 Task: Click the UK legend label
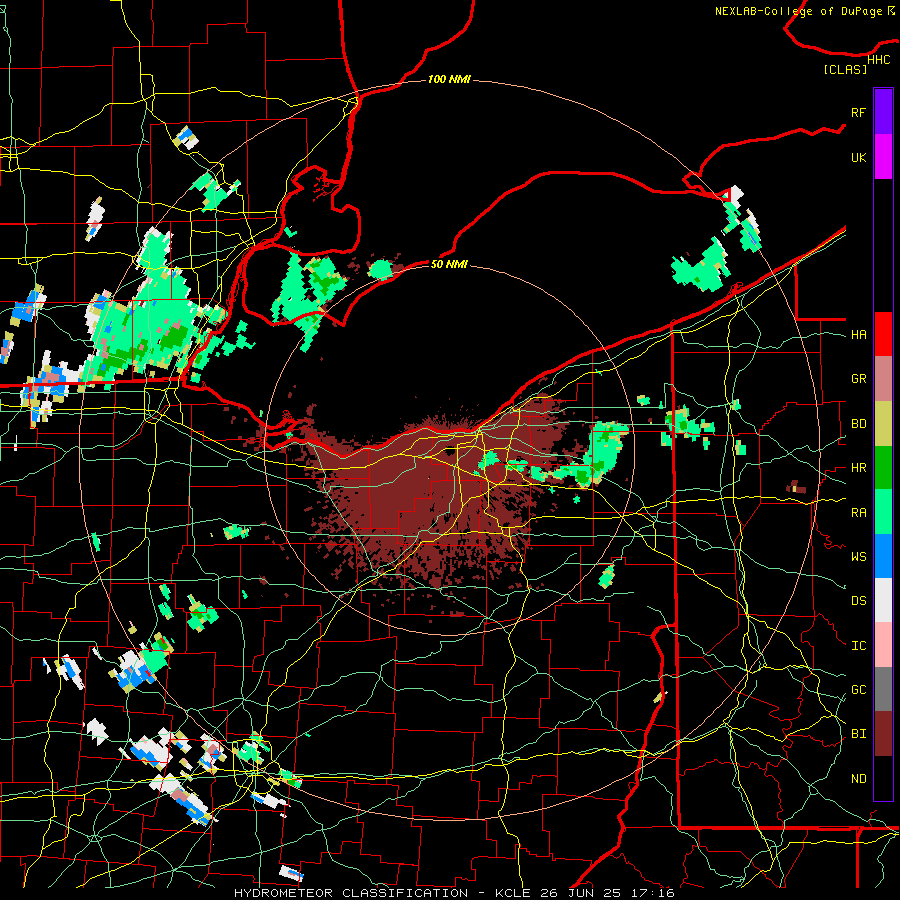(x=858, y=157)
